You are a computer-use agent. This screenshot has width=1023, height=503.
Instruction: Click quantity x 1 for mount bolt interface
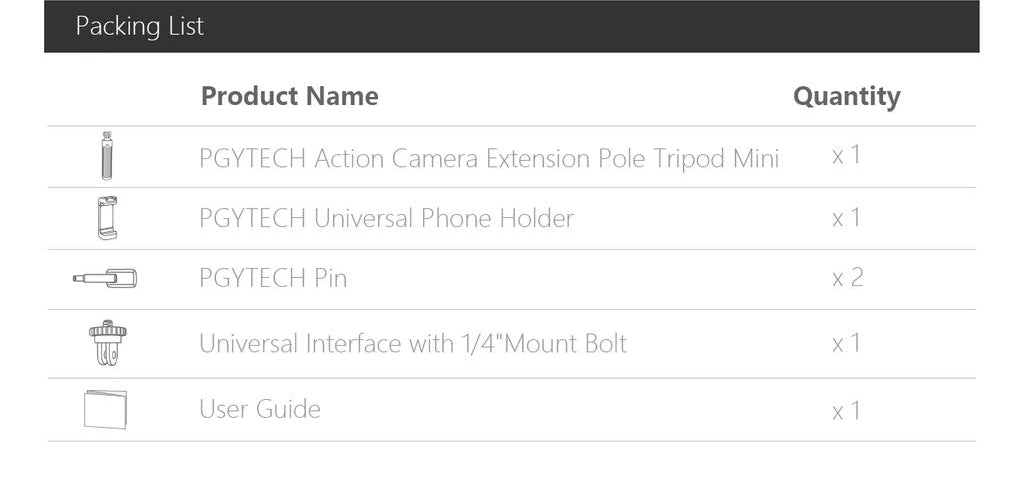click(847, 343)
